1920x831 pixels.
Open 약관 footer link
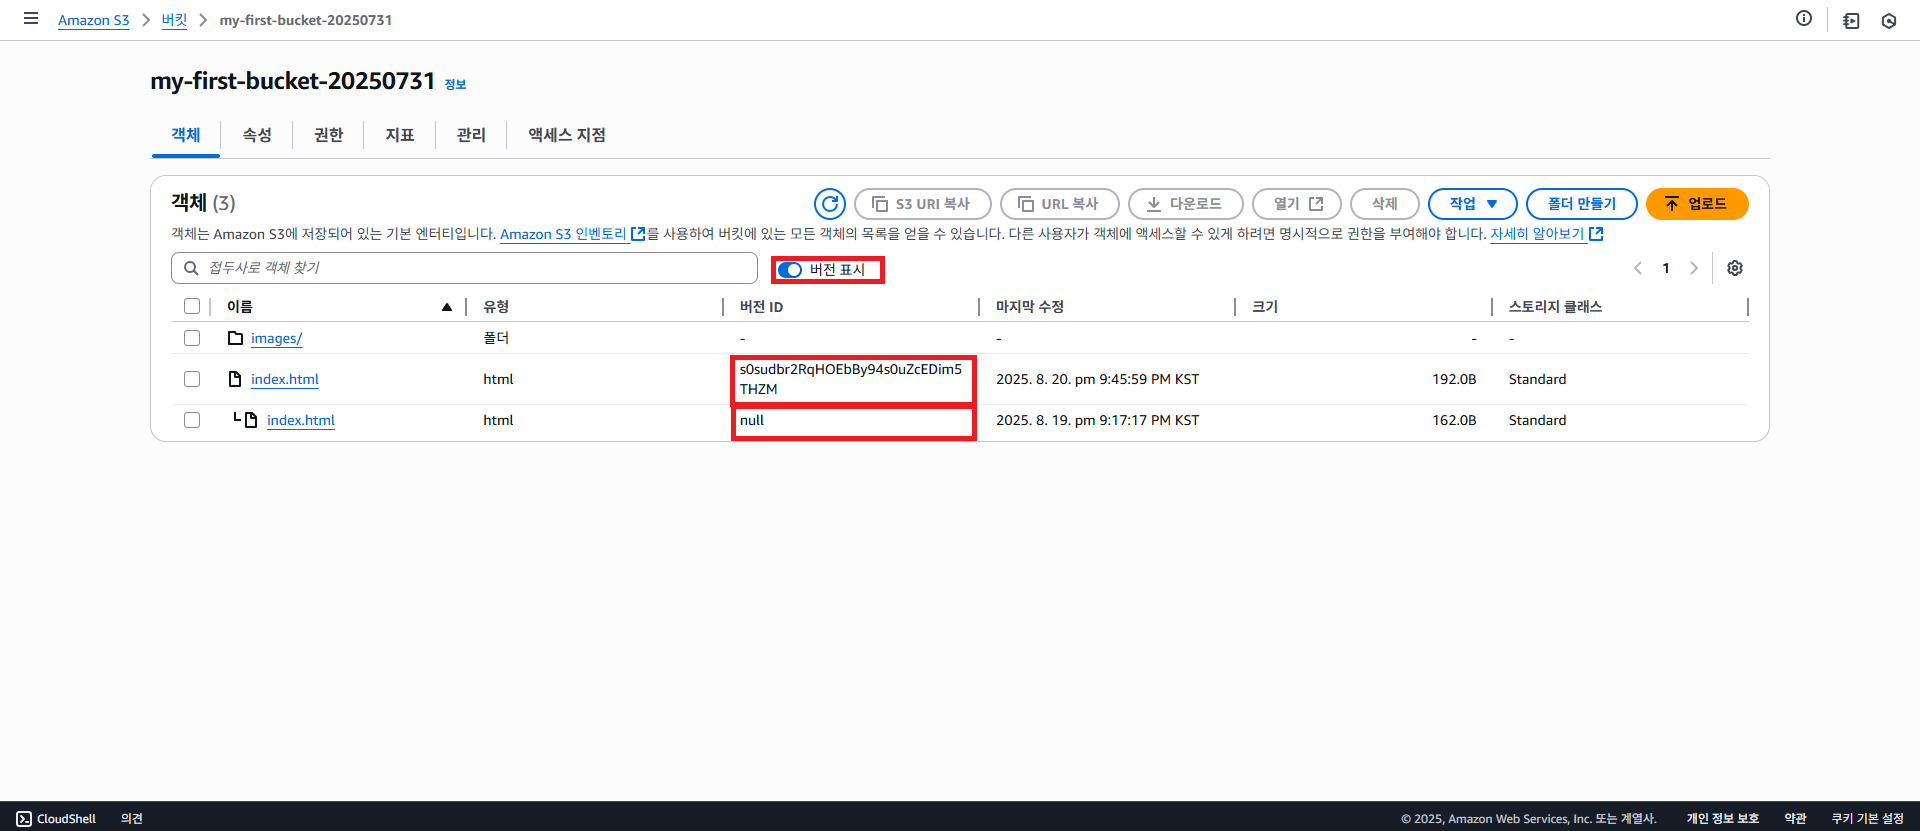(x=1795, y=818)
